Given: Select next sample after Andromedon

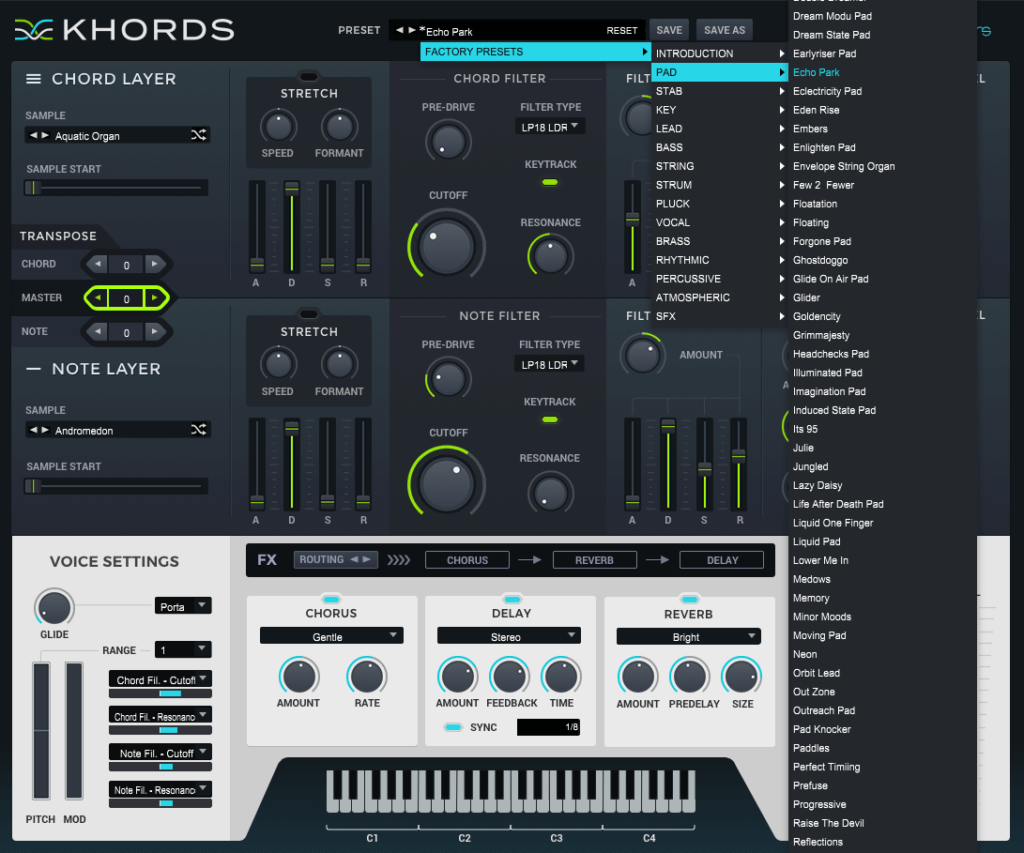Looking at the screenshot, I should tap(45, 430).
